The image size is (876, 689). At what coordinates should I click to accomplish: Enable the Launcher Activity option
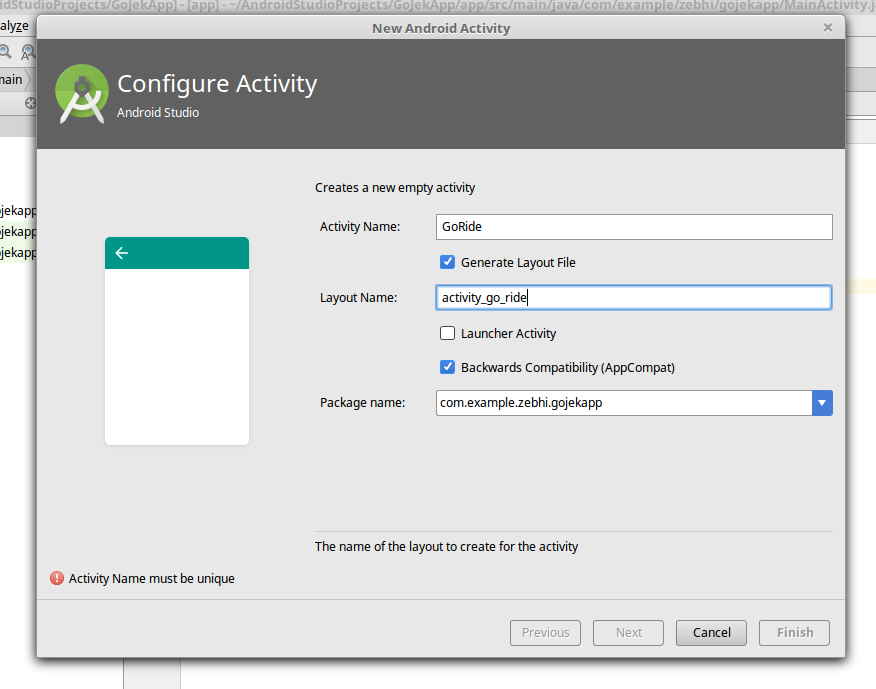pos(447,333)
